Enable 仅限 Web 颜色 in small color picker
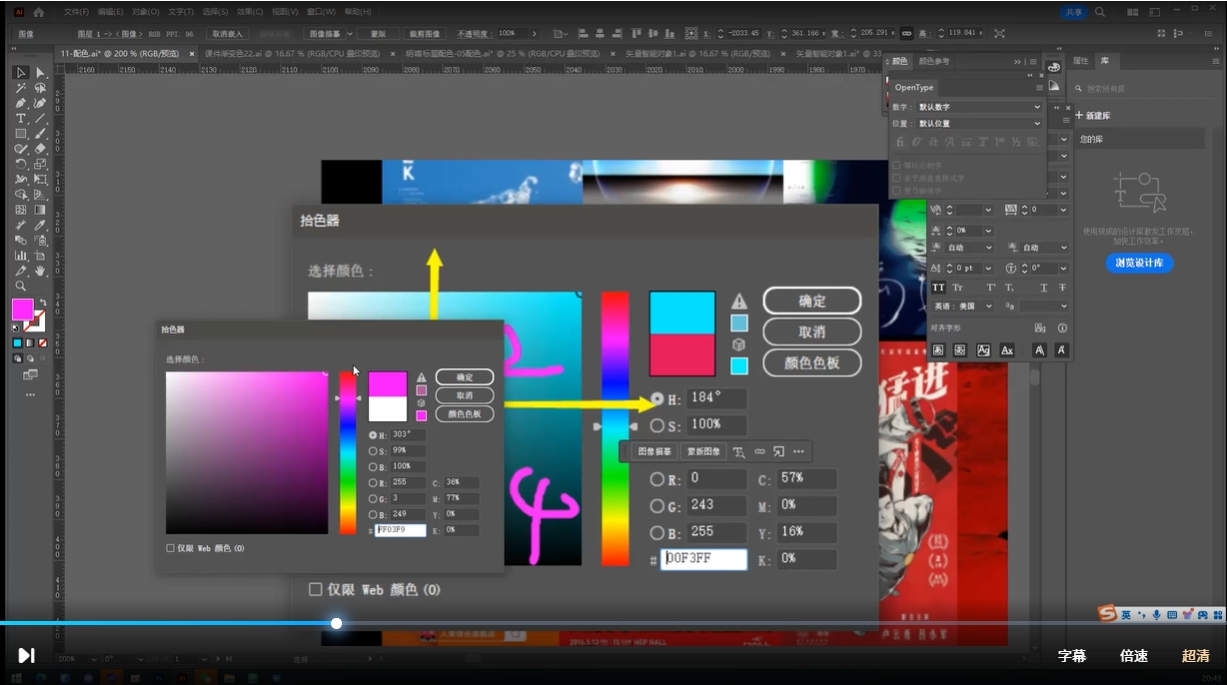 click(171, 548)
